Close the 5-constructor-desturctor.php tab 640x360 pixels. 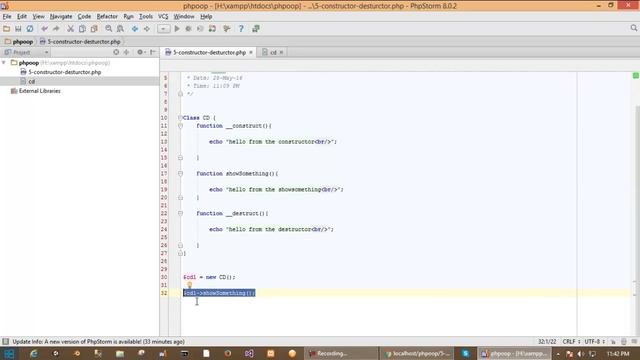pyautogui.click(x=251, y=52)
